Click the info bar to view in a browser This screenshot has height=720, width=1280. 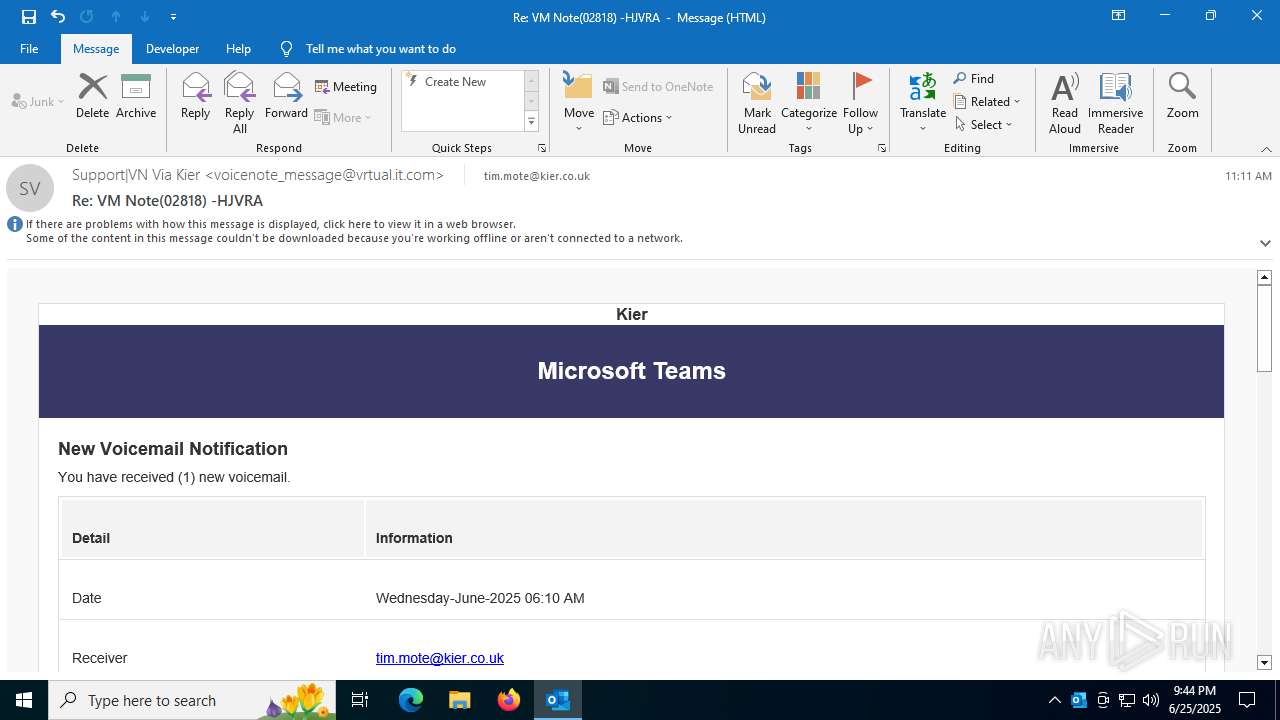click(x=354, y=231)
